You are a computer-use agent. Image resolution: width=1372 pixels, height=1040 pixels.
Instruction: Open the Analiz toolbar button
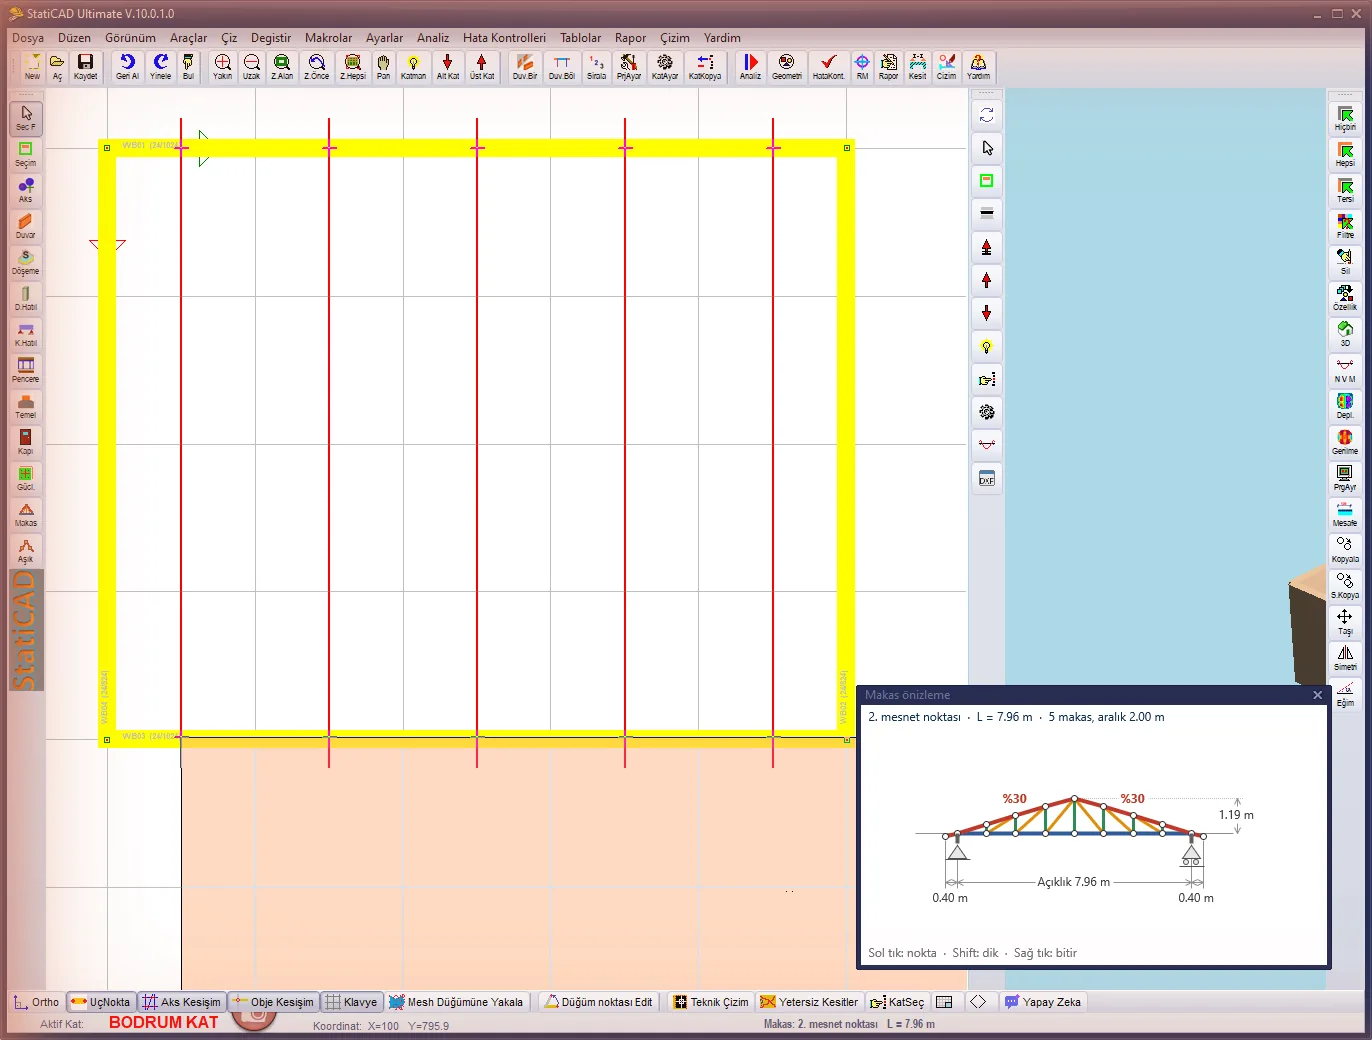750,67
